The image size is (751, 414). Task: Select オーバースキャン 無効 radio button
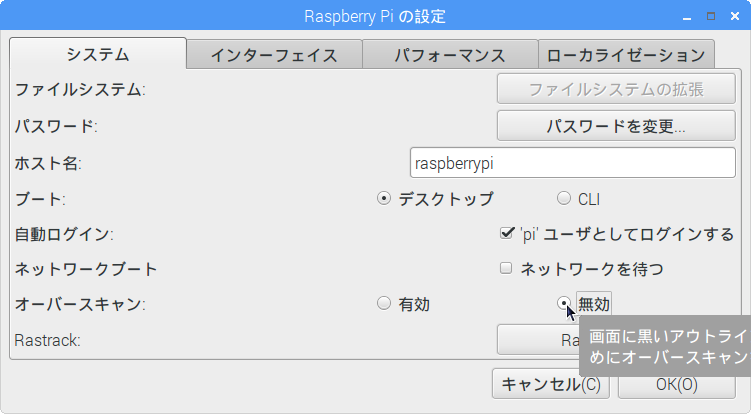coord(564,303)
